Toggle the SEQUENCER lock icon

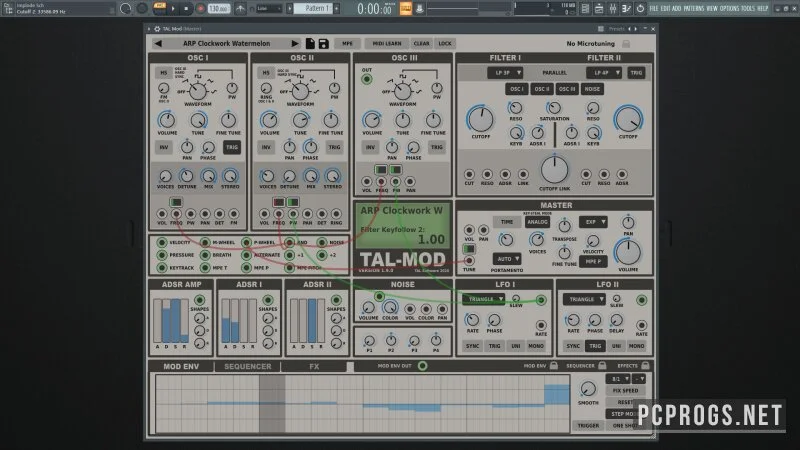602,365
